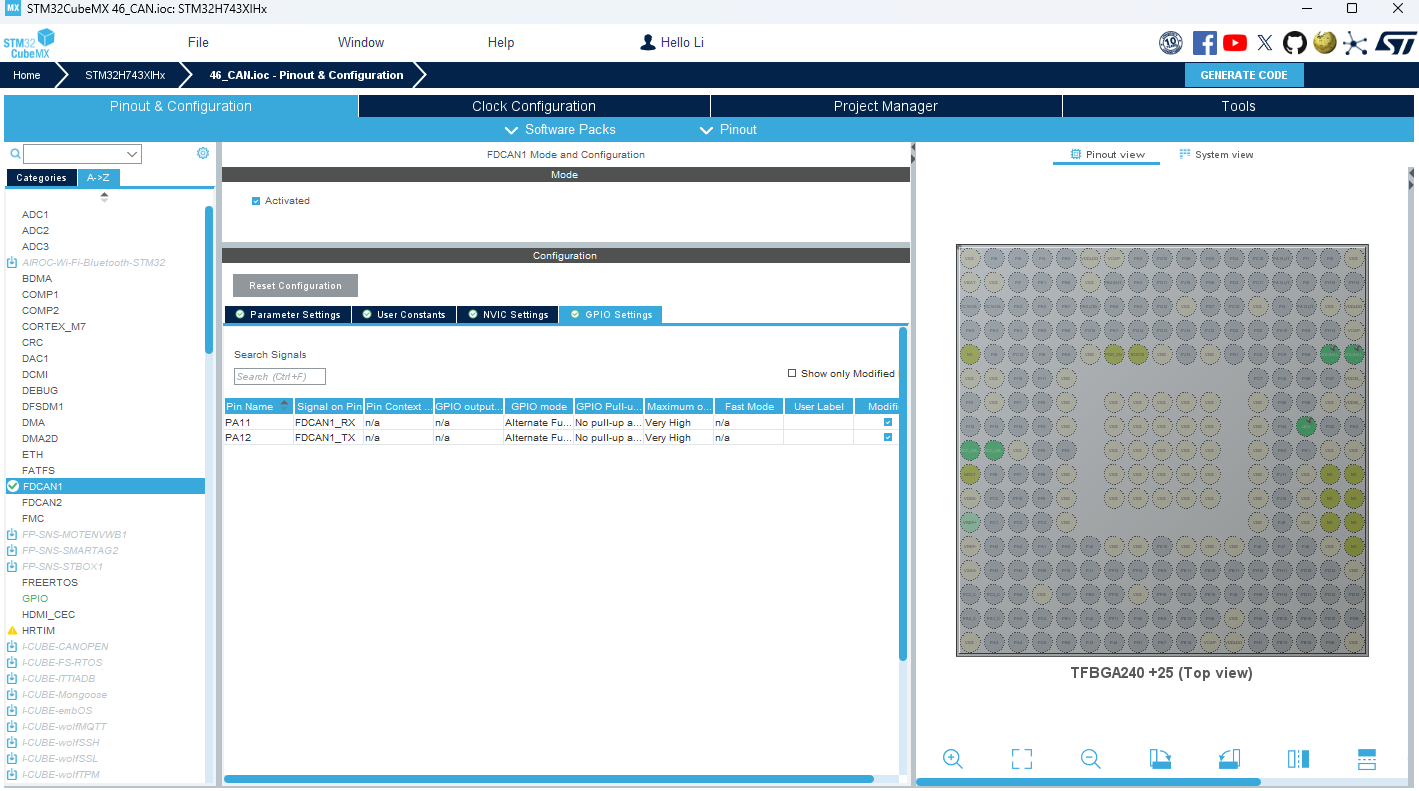Expand the Software Packs menu
The height and width of the screenshot is (791, 1419).
pos(560,129)
